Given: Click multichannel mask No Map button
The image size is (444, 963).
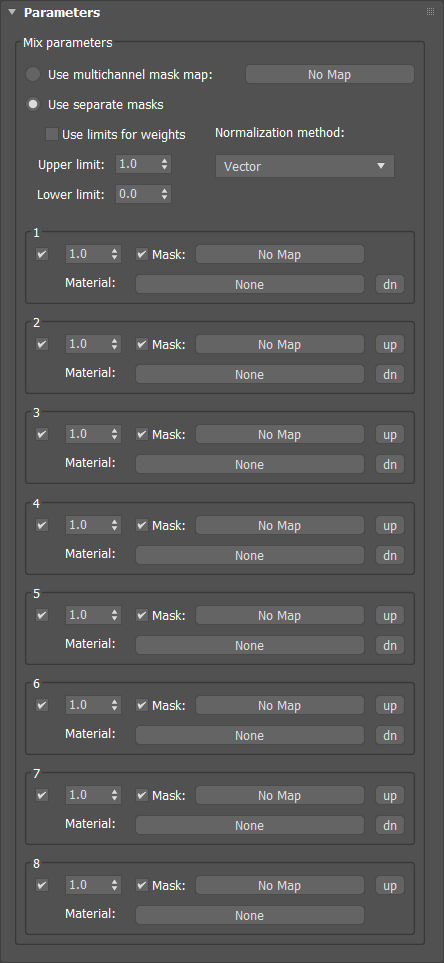Looking at the screenshot, I should pyautogui.click(x=330, y=75).
